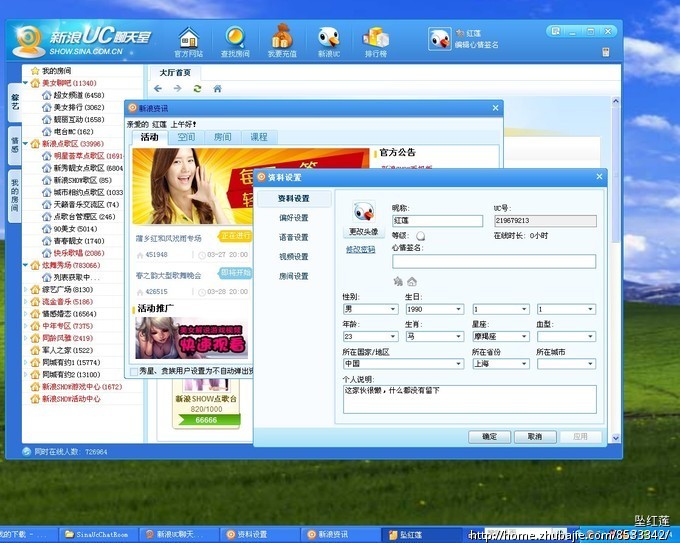Viewport: 680px width, 543px height.
Task: Click the orange house icon beside 综艺广场
Action: (x=35, y=289)
